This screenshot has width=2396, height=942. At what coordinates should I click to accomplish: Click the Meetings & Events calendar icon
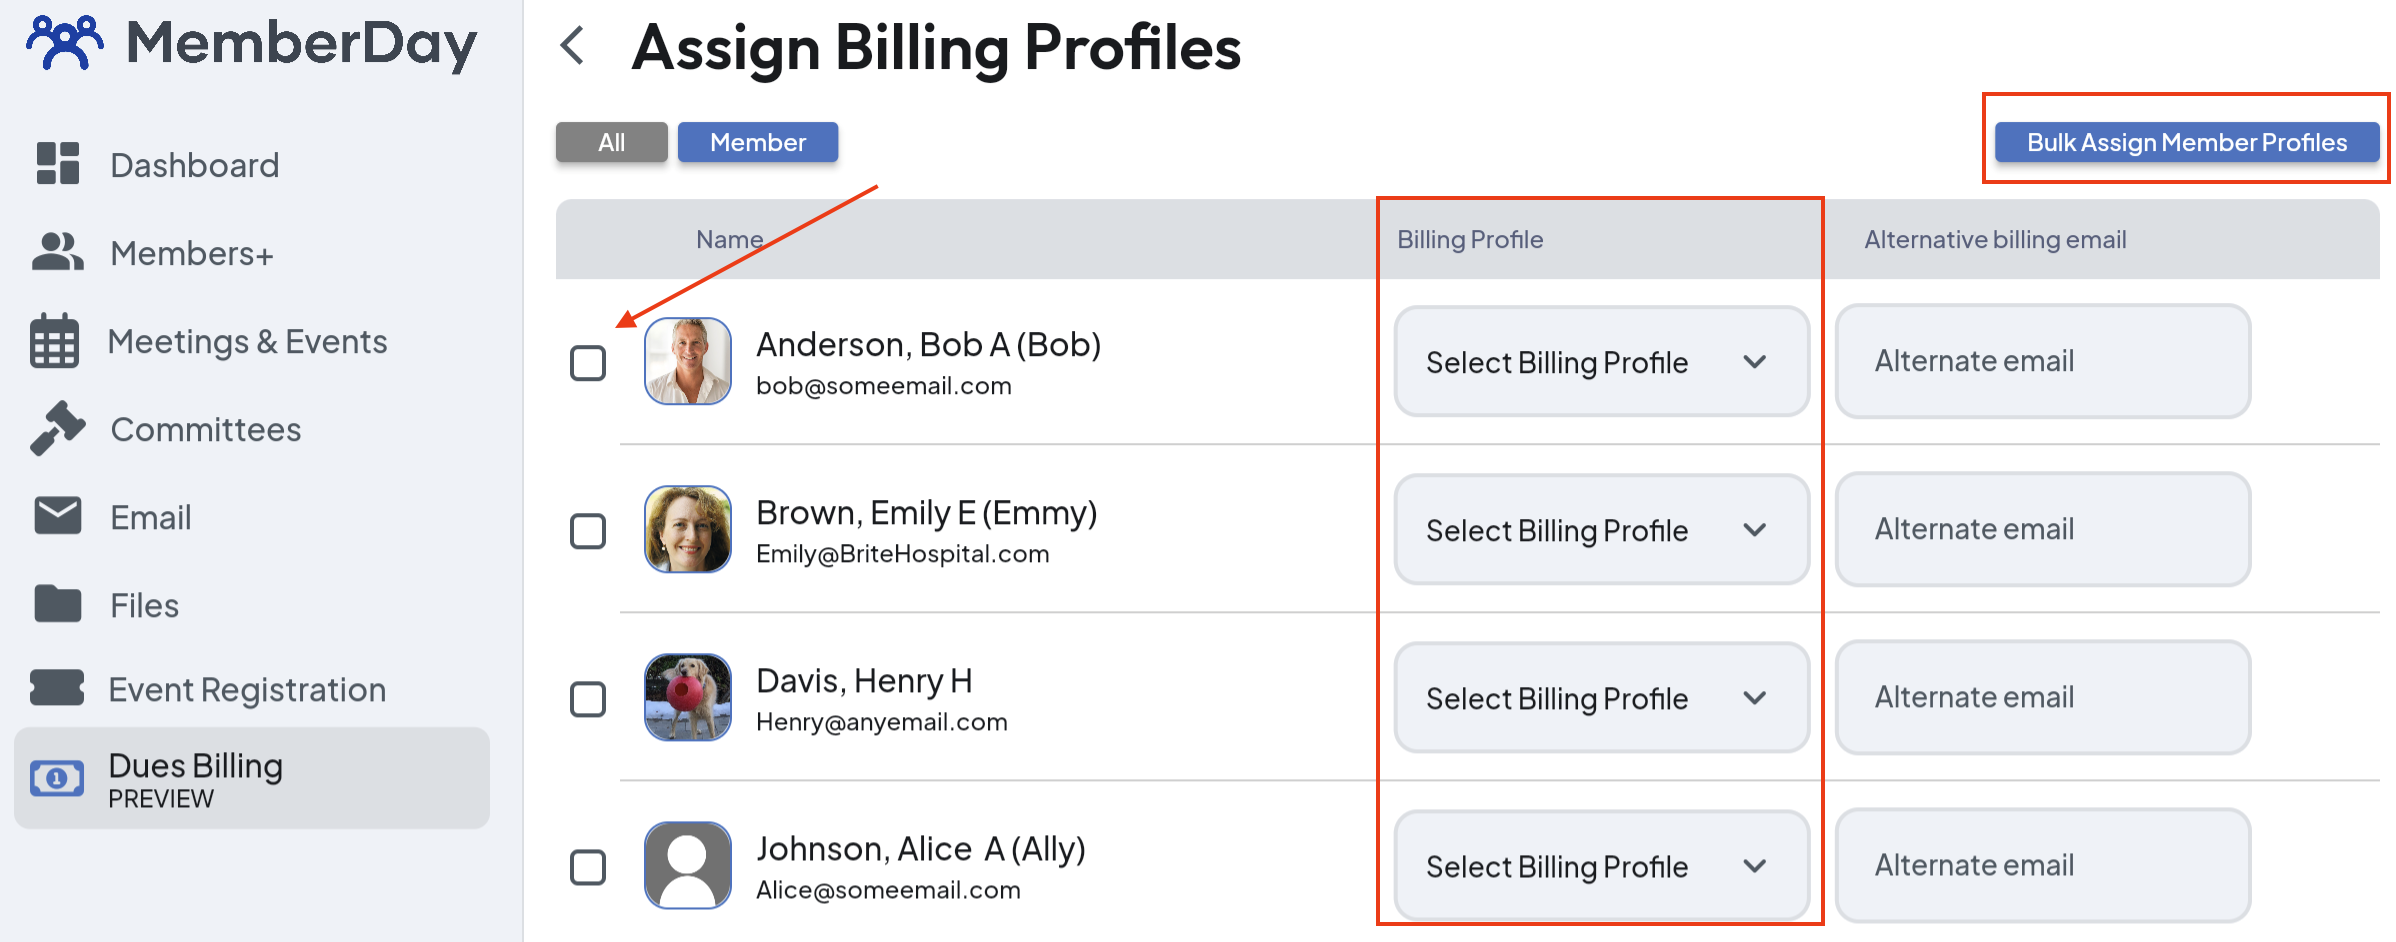54,341
